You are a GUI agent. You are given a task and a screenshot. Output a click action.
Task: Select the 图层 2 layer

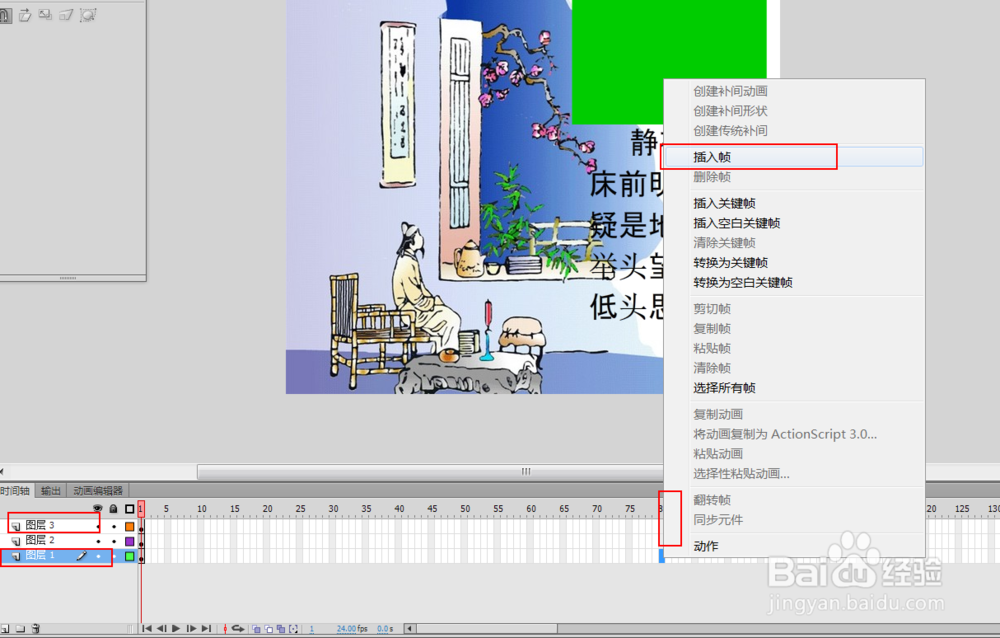tap(40, 540)
